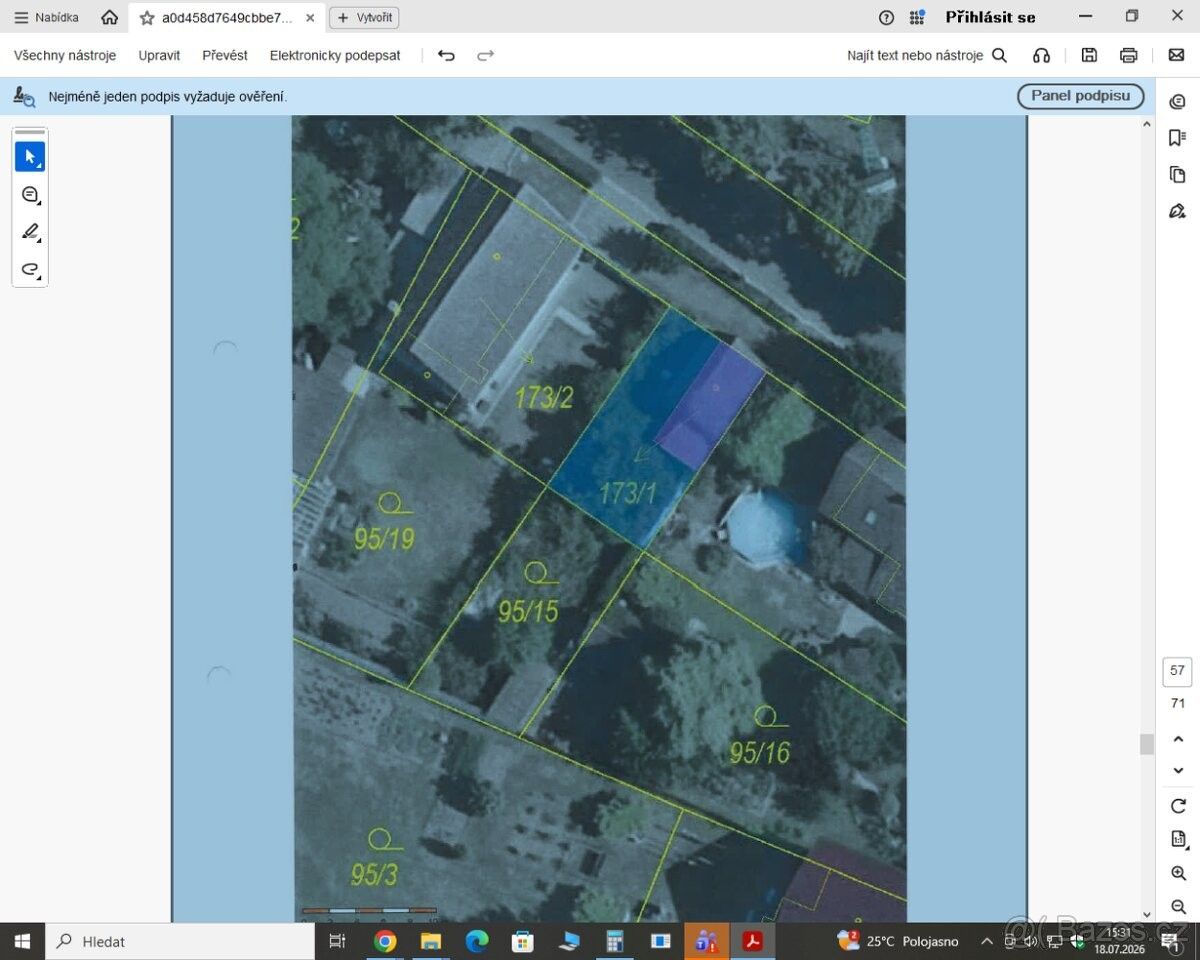The height and width of the screenshot is (960, 1200).
Task: Print the document
Action: click(1129, 56)
